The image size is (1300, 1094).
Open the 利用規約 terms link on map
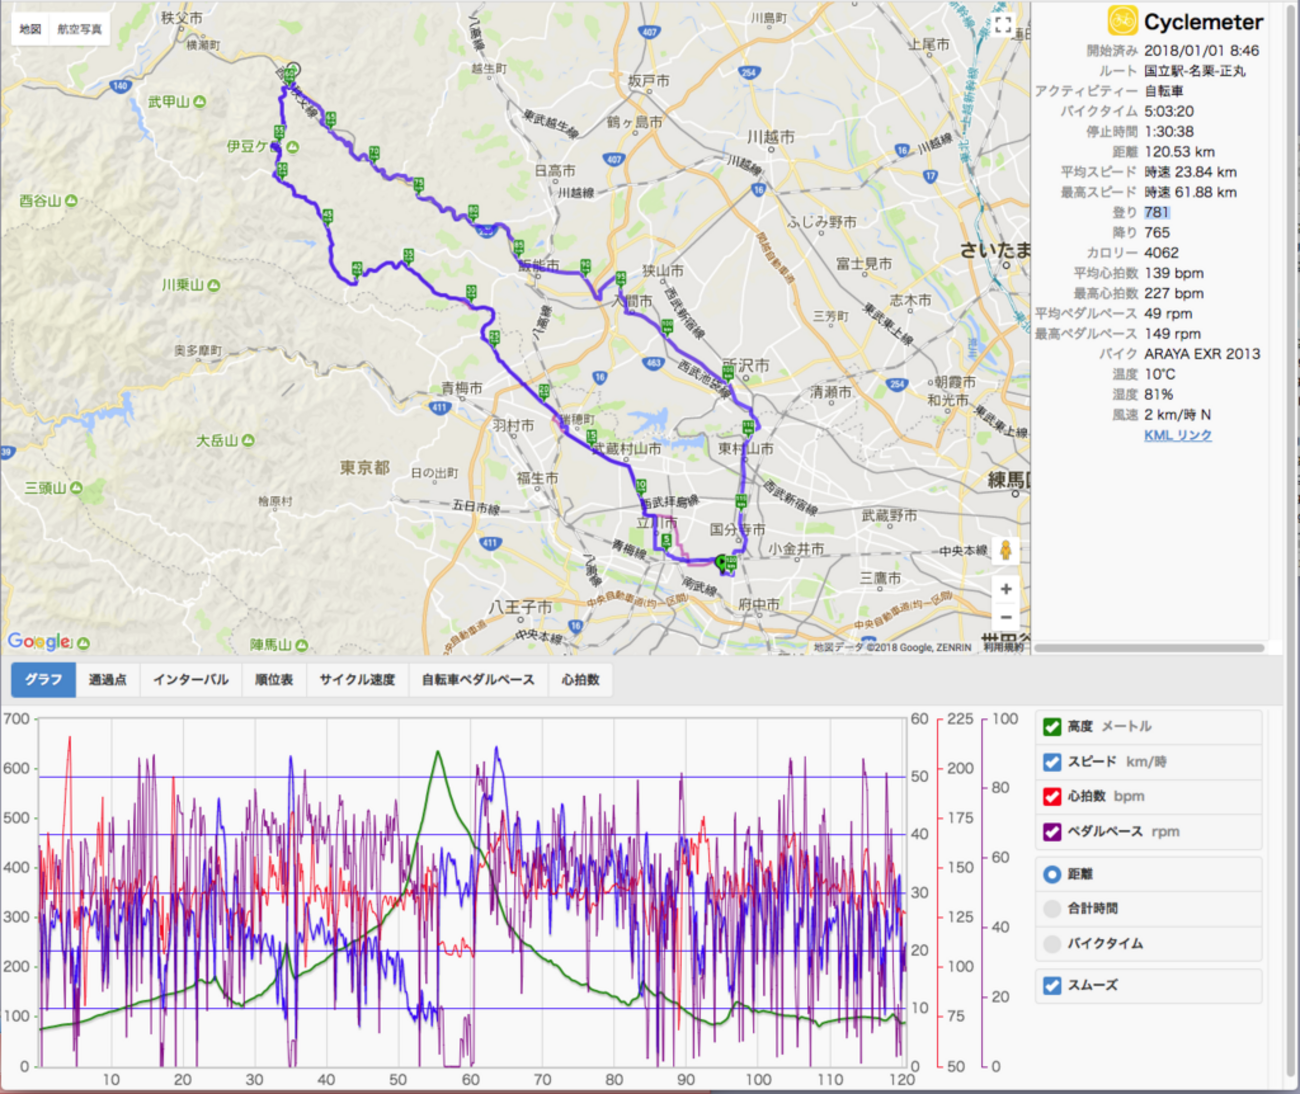coord(1003,648)
